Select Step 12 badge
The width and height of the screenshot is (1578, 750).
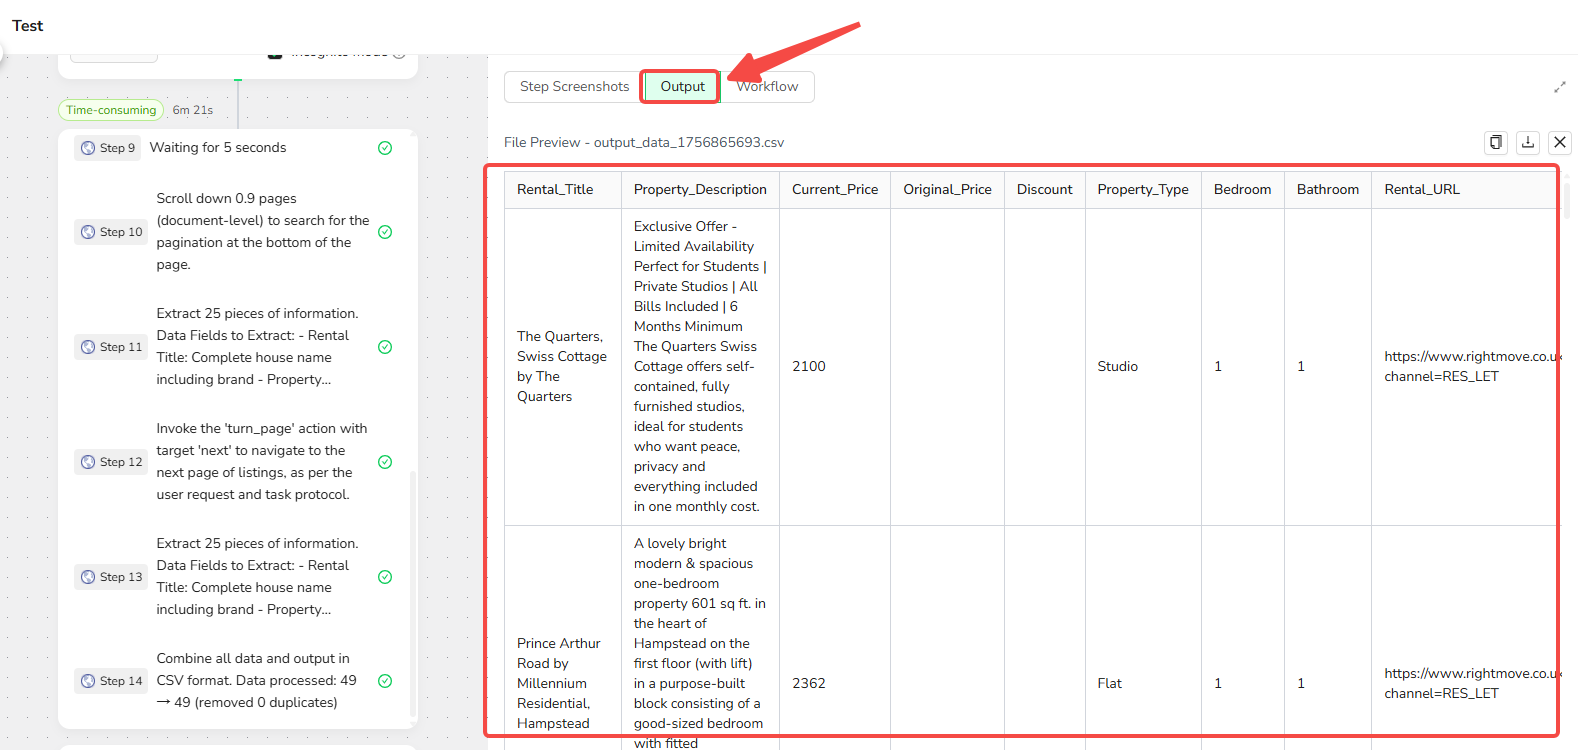point(111,462)
